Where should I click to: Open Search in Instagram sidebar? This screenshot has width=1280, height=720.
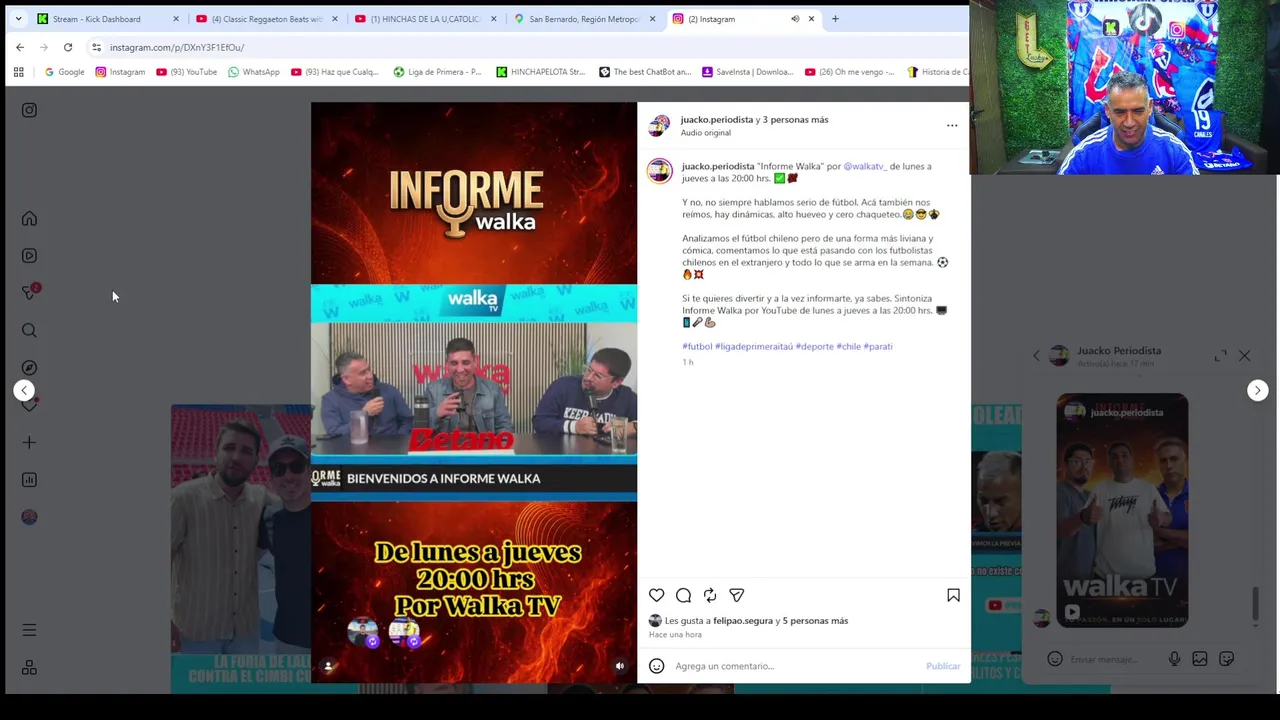(29, 330)
